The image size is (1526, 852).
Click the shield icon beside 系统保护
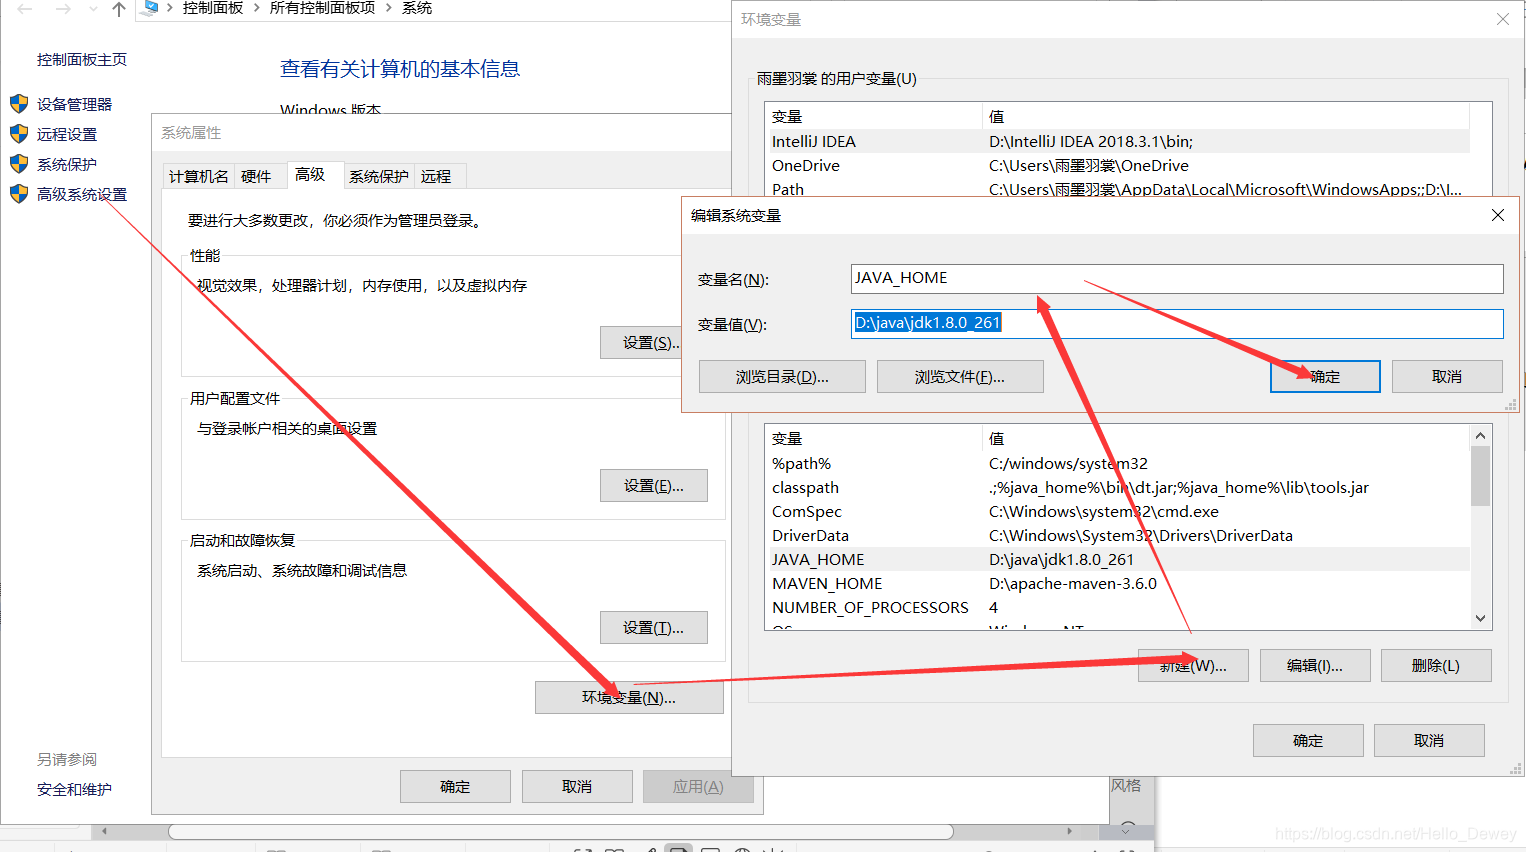tap(19, 164)
